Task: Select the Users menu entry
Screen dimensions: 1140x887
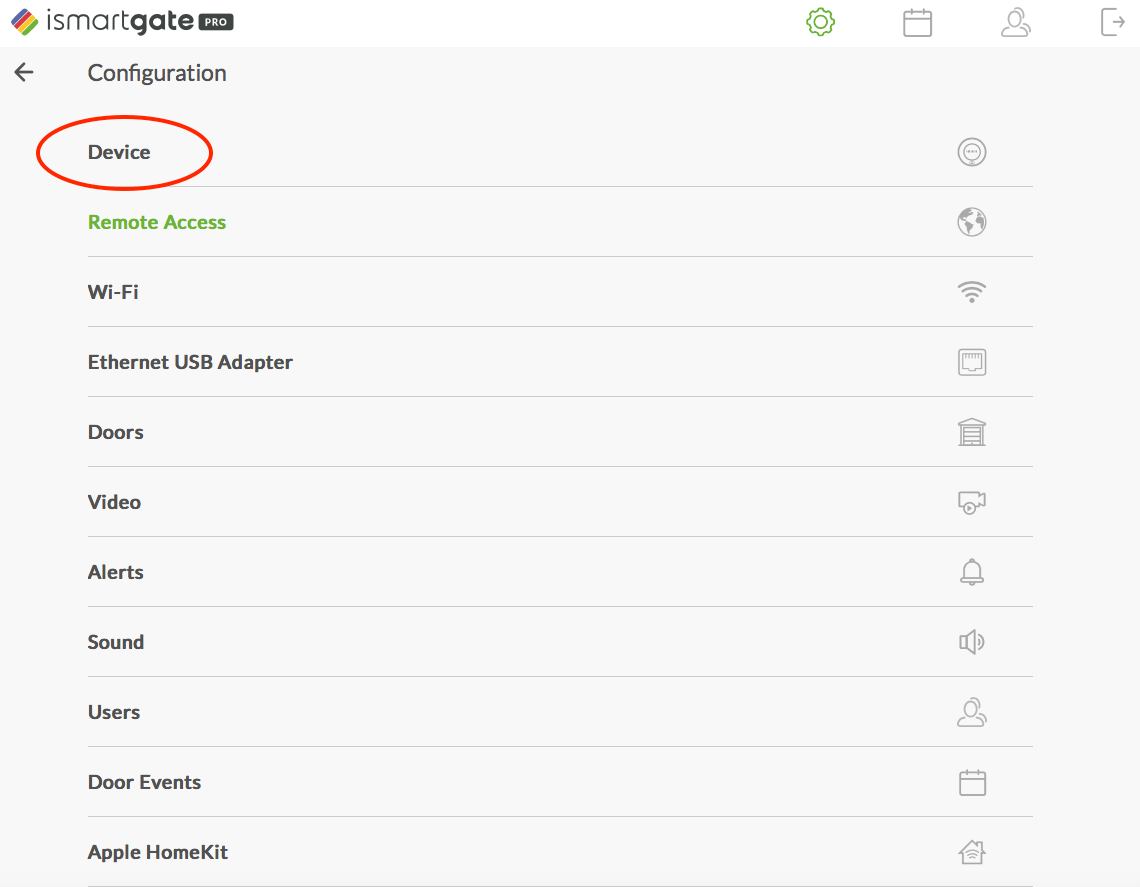Action: [114, 712]
